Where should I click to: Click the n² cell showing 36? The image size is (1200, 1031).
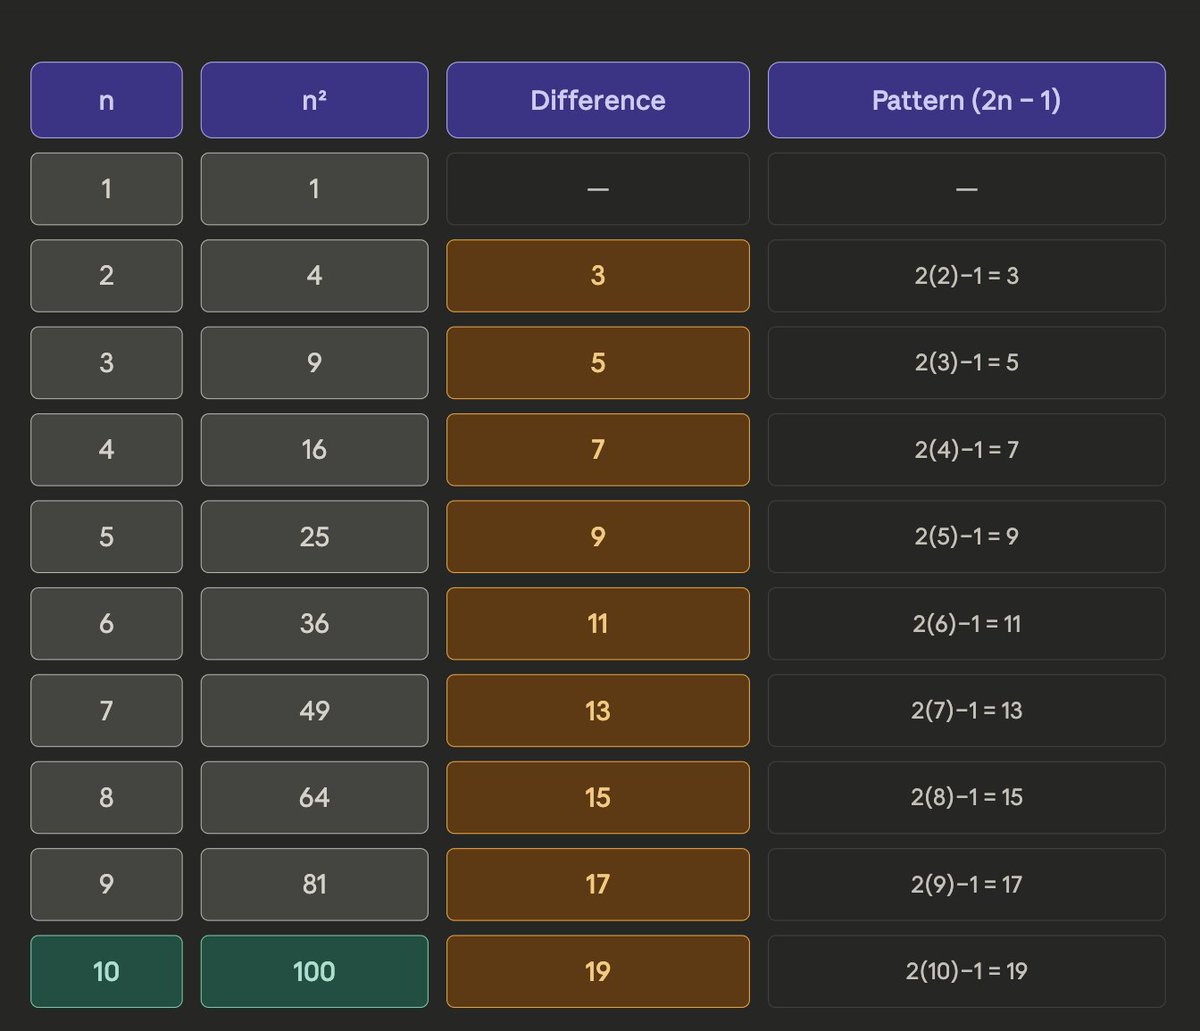314,623
